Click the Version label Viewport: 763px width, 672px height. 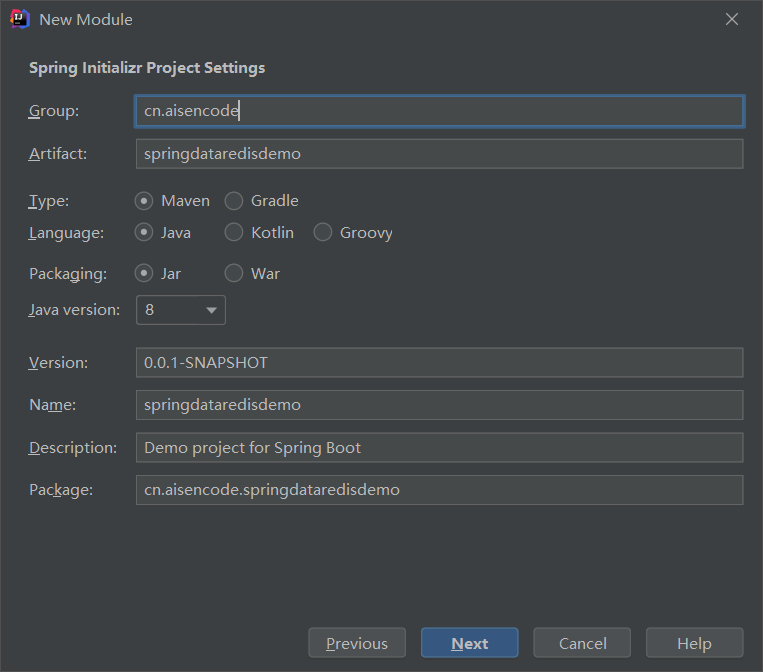(x=58, y=363)
